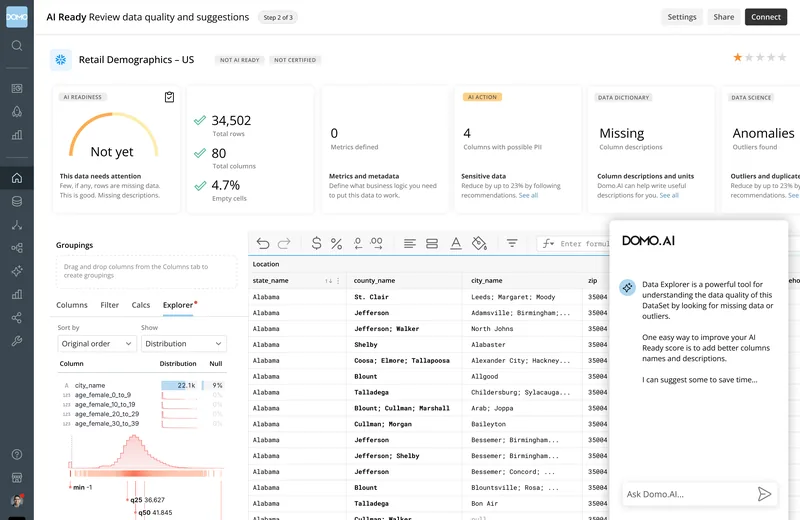
Task: Open the user profile avatar
Action: 17,501
